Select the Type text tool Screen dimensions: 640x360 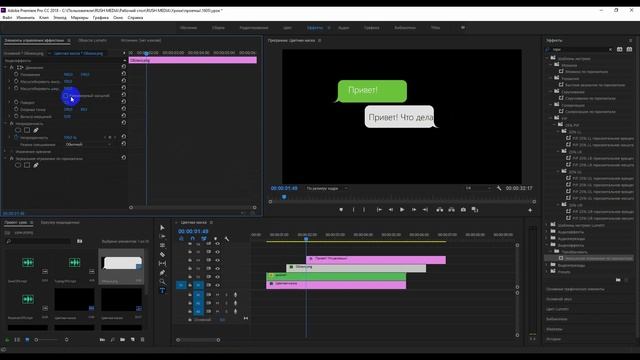pyautogui.click(x=162, y=291)
